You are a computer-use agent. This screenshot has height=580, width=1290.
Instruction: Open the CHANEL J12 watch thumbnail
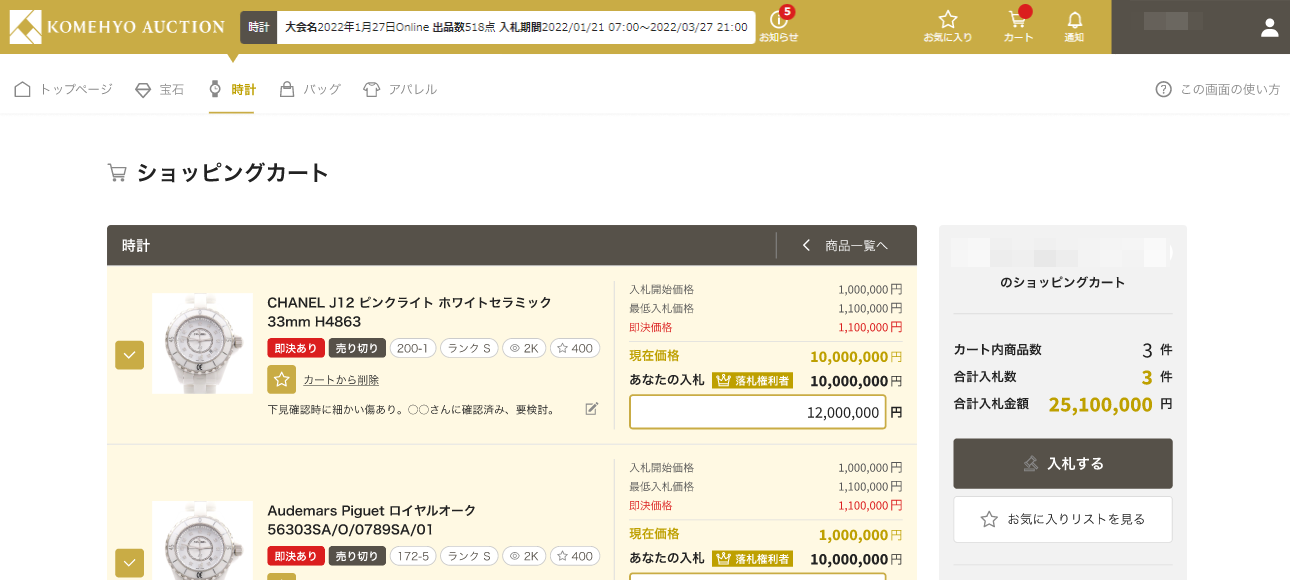pyautogui.click(x=202, y=343)
